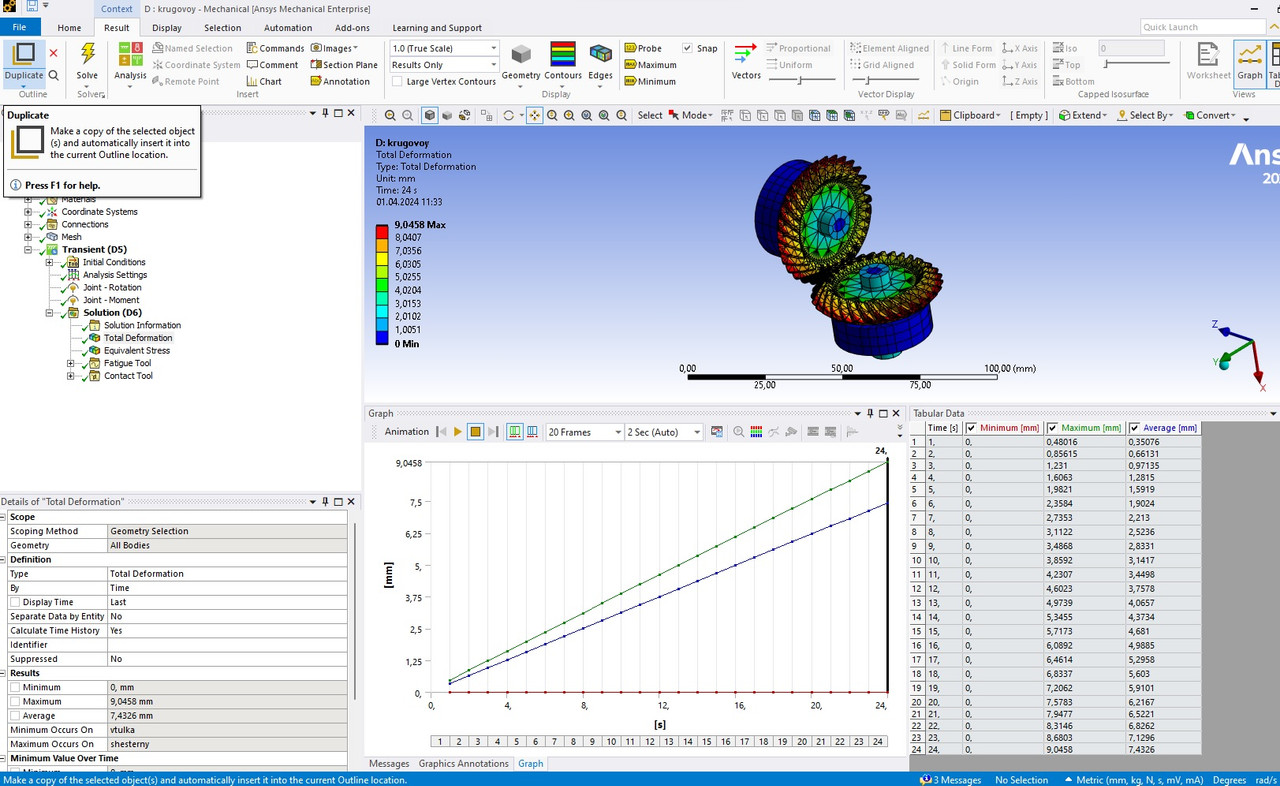The image size is (1280, 786).
Task: Export the animation video file
Action: click(716, 432)
